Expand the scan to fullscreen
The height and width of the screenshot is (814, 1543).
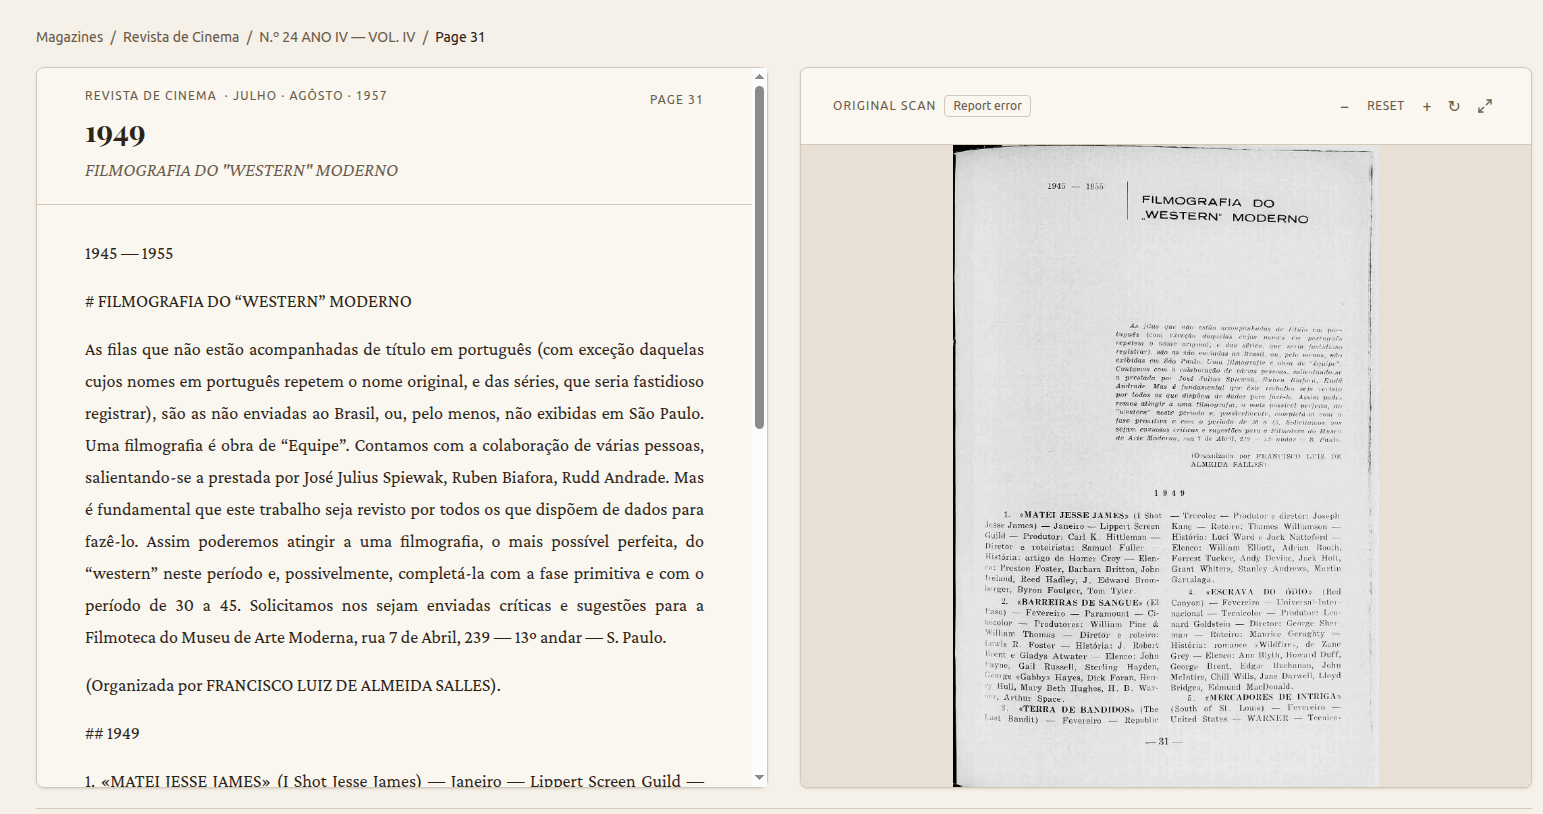1485,106
